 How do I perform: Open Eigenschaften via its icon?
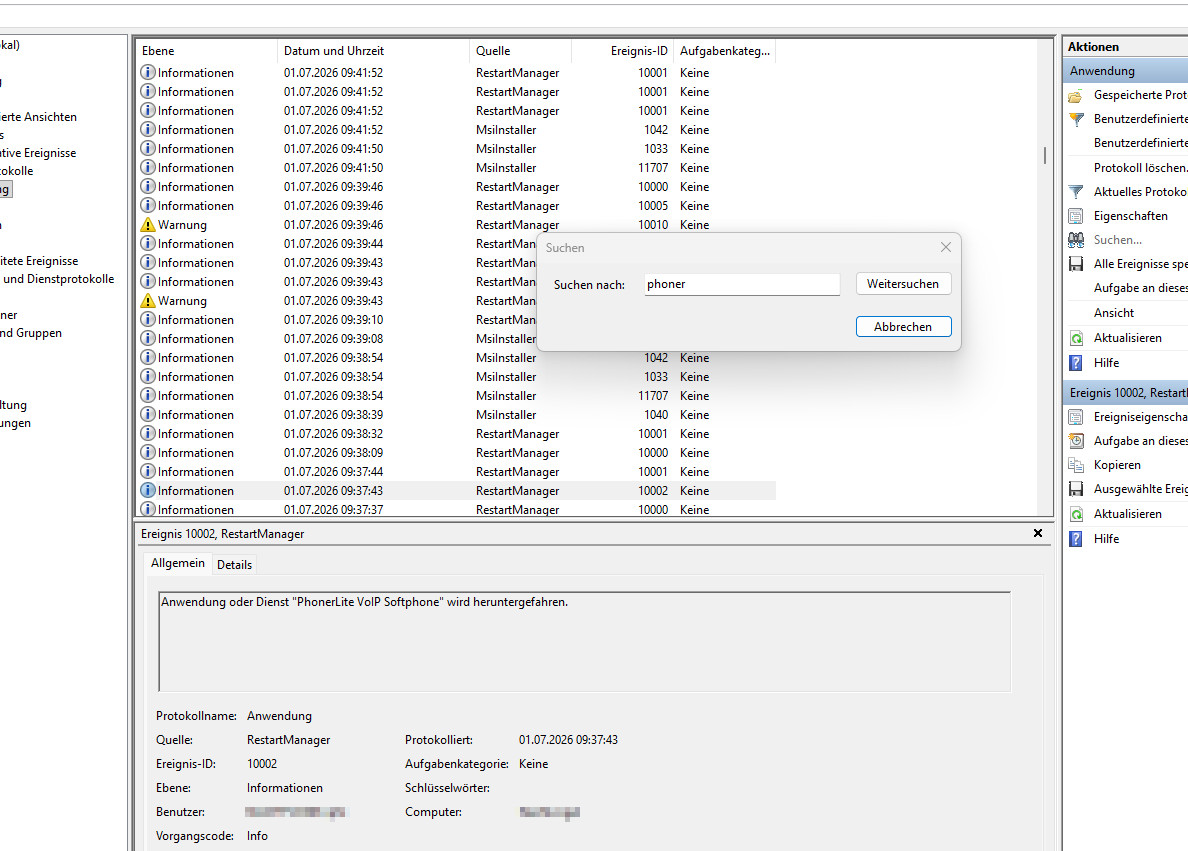[1075, 216]
